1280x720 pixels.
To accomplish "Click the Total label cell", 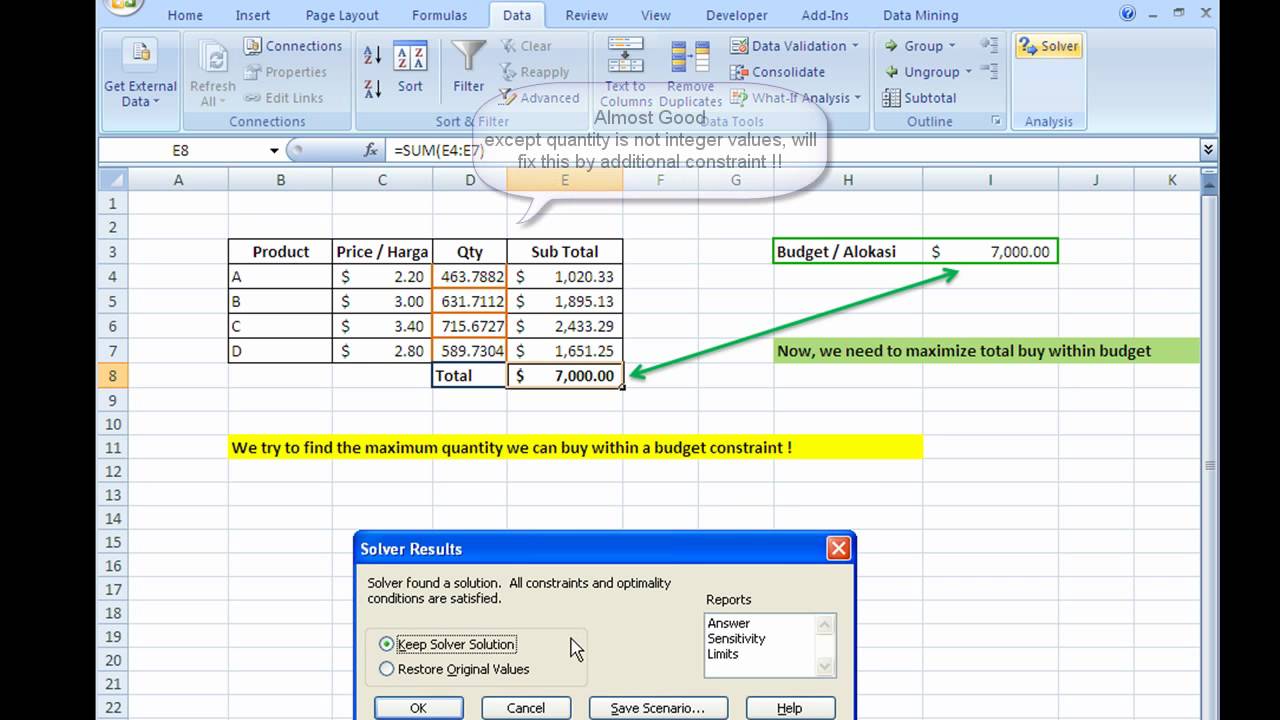I will coord(469,376).
